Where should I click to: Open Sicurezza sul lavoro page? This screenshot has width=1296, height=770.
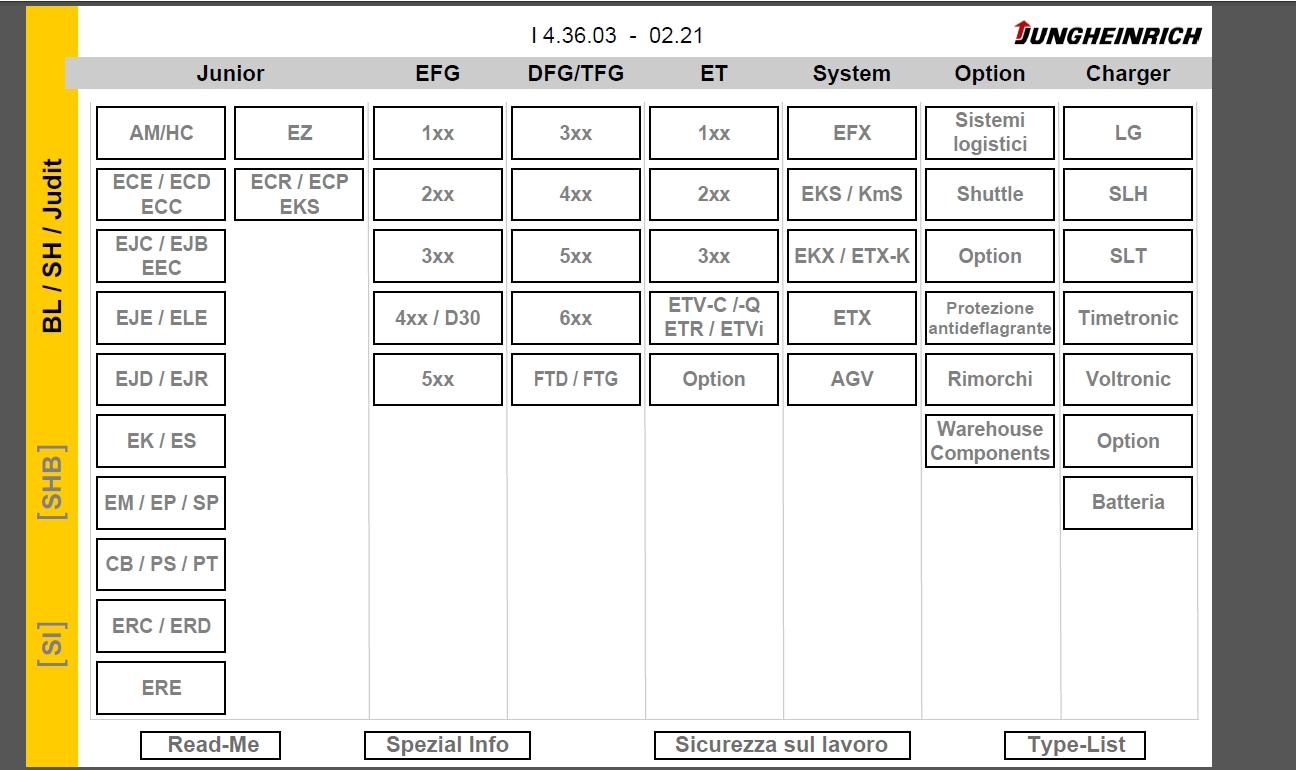click(x=782, y=745)
